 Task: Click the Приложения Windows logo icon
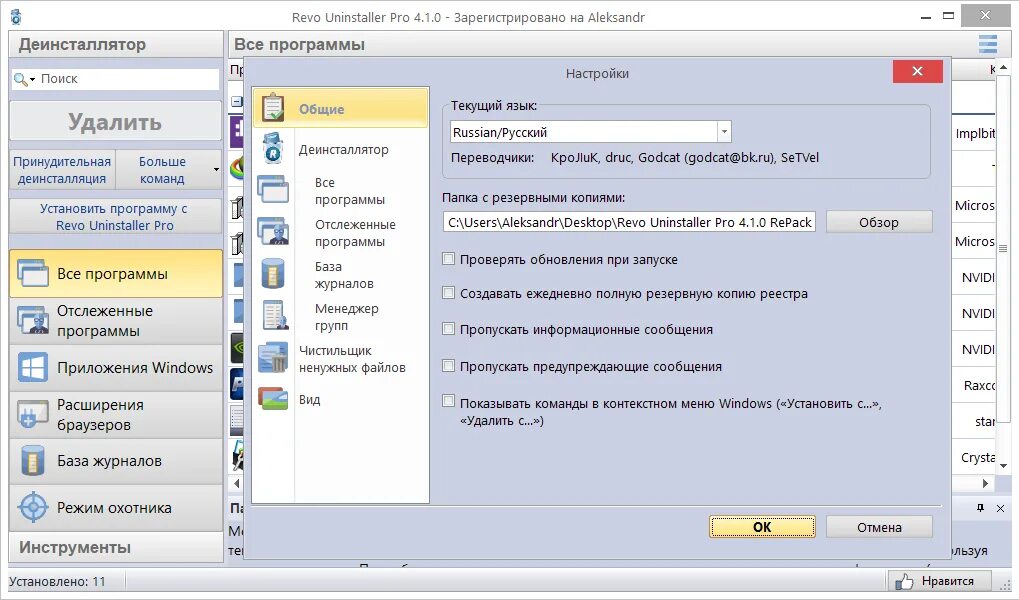click(x=32, y=367)
